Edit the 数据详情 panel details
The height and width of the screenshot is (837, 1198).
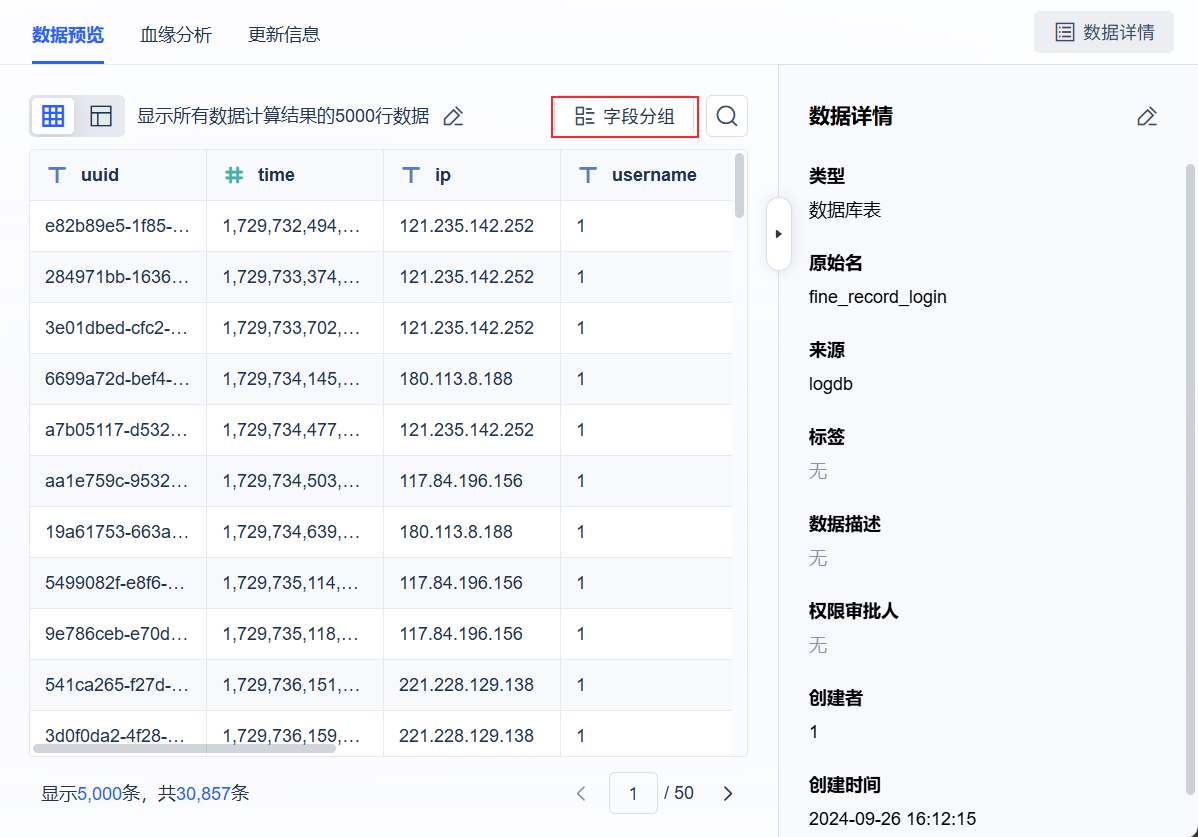pyautogui.click(x=1147, y=116)
